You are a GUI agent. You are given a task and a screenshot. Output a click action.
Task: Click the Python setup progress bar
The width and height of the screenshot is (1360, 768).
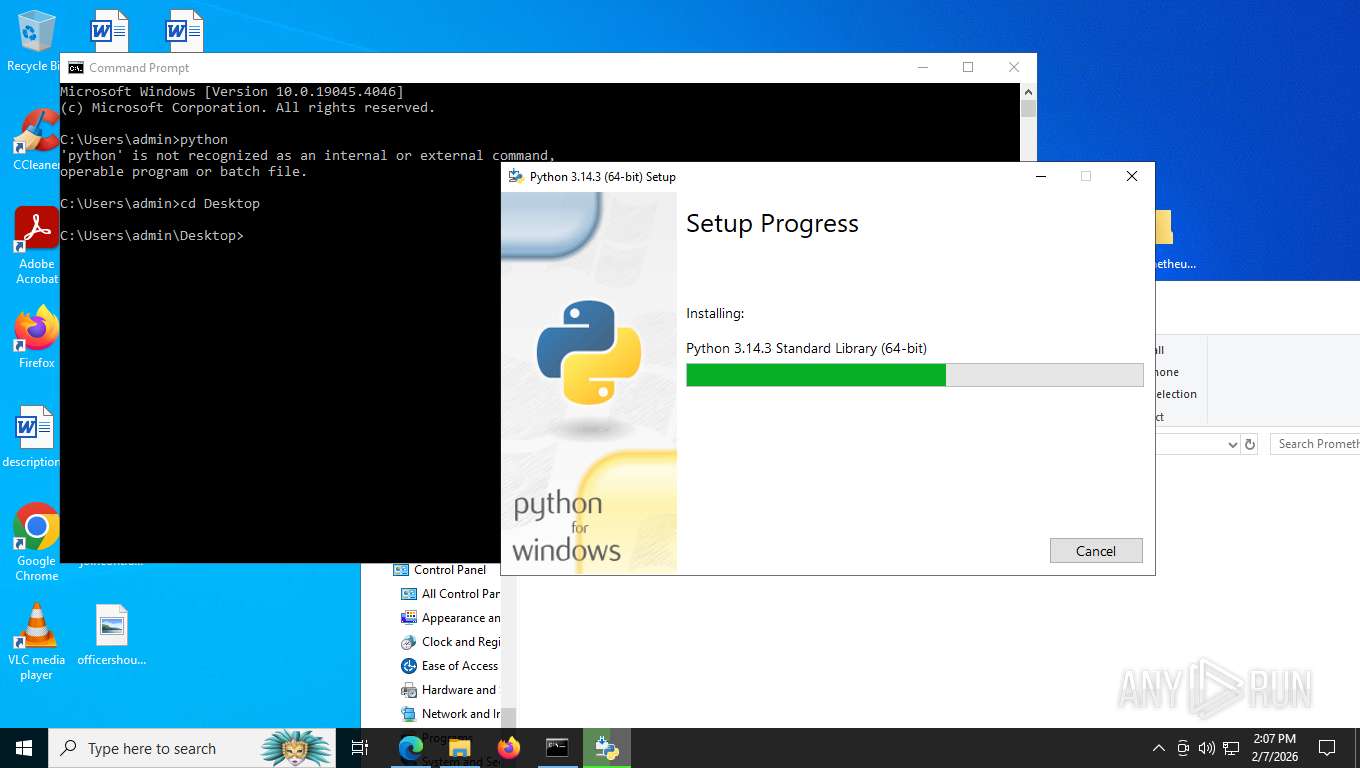[x=914, y=375]
